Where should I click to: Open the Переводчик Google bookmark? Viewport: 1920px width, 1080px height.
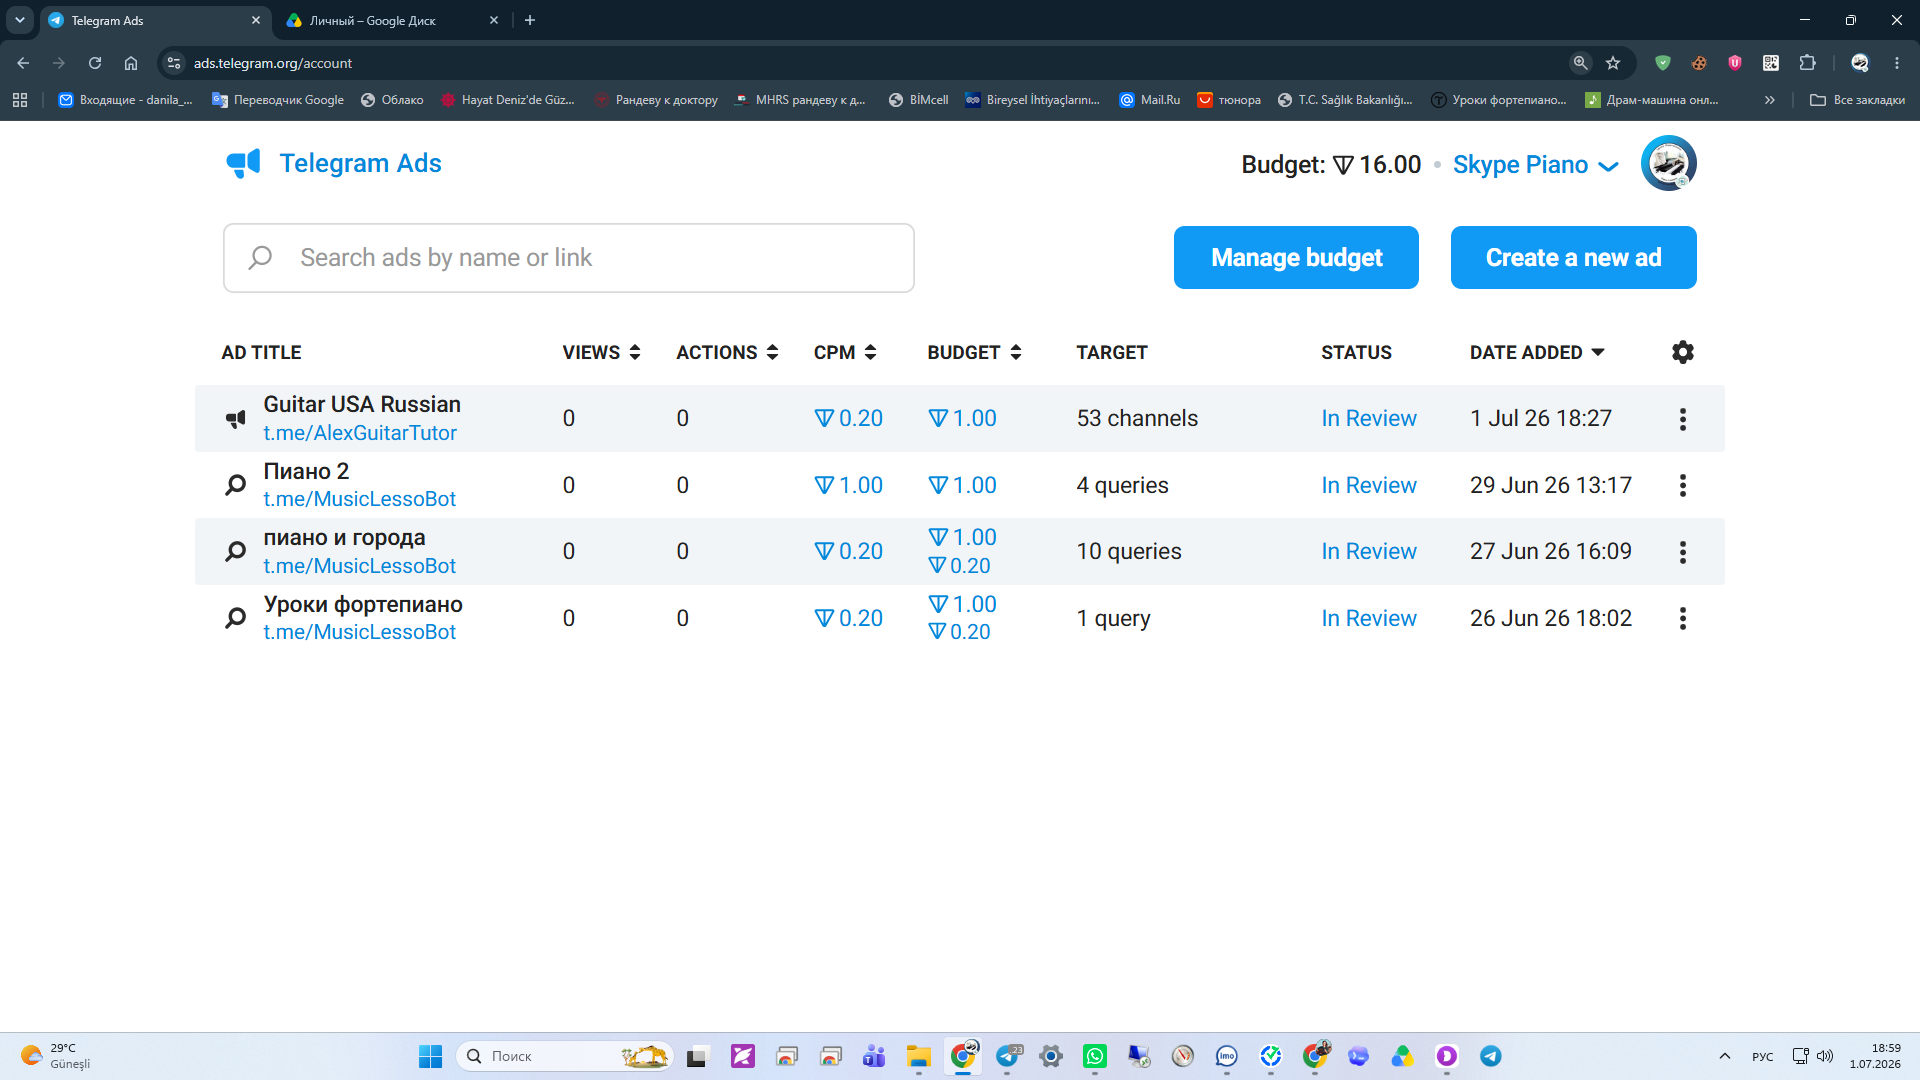[278, 100]
